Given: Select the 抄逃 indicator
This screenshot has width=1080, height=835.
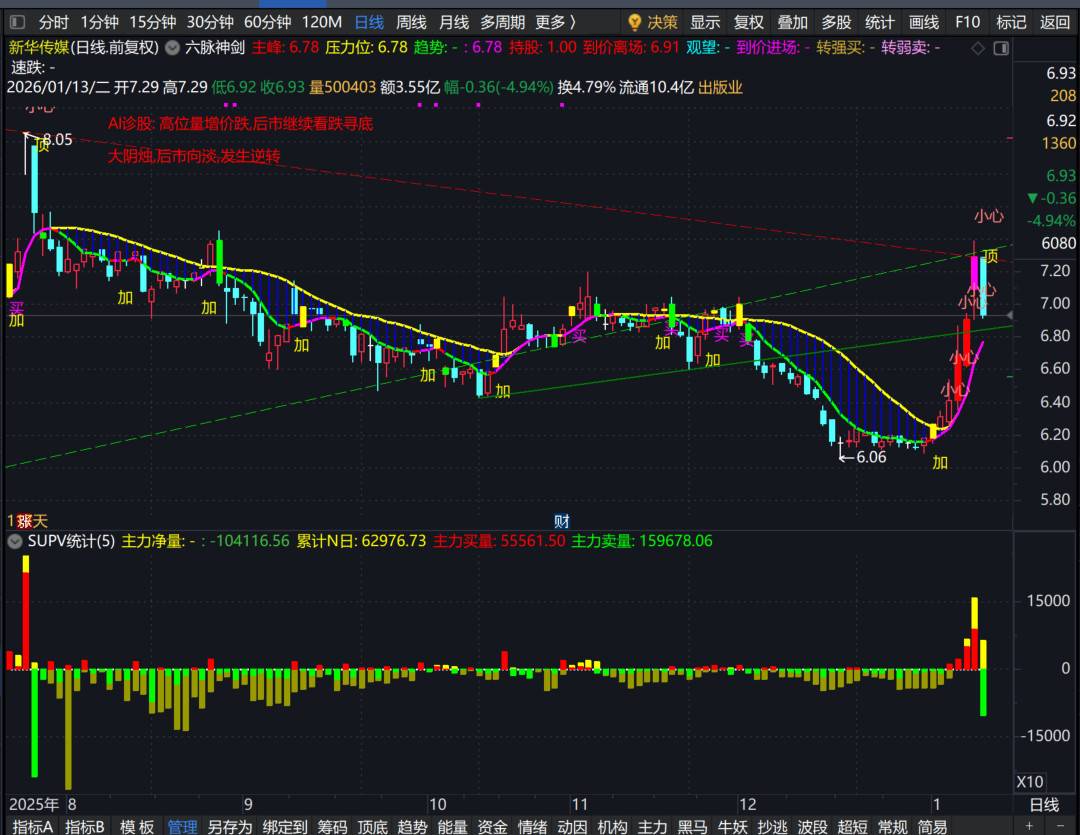Looking at the screenshot, I should pyautogui.click(x=772, y=827).
